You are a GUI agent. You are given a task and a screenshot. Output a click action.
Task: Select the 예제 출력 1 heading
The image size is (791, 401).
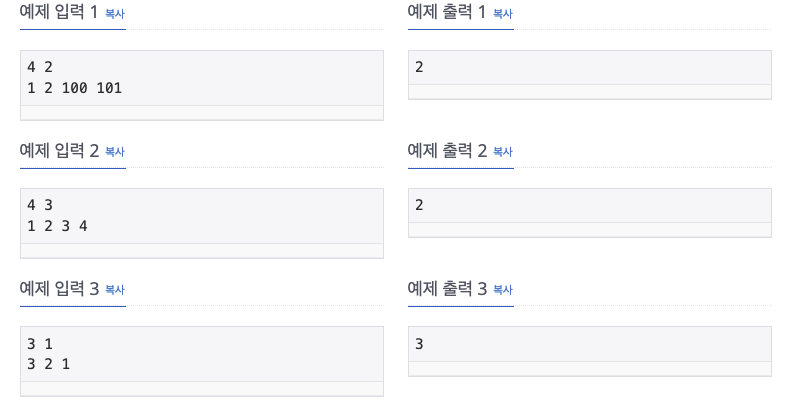(446, 12)
